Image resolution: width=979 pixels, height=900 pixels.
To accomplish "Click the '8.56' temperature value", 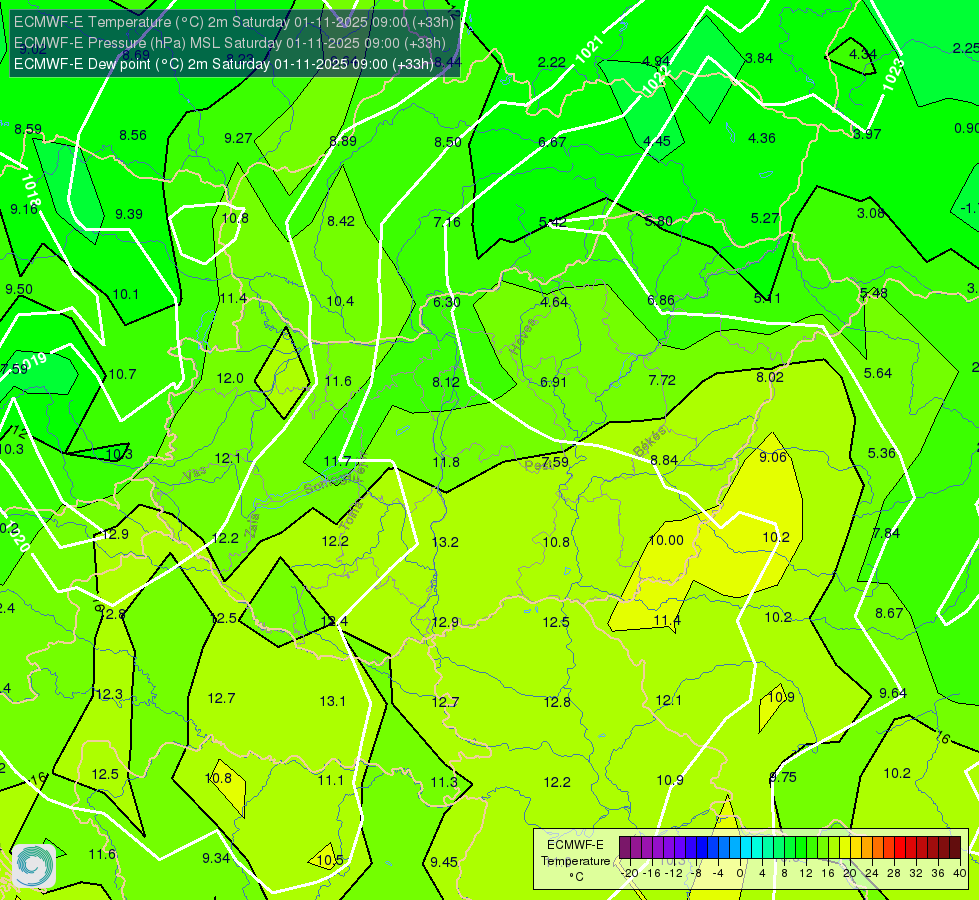I will pos(133,136).
